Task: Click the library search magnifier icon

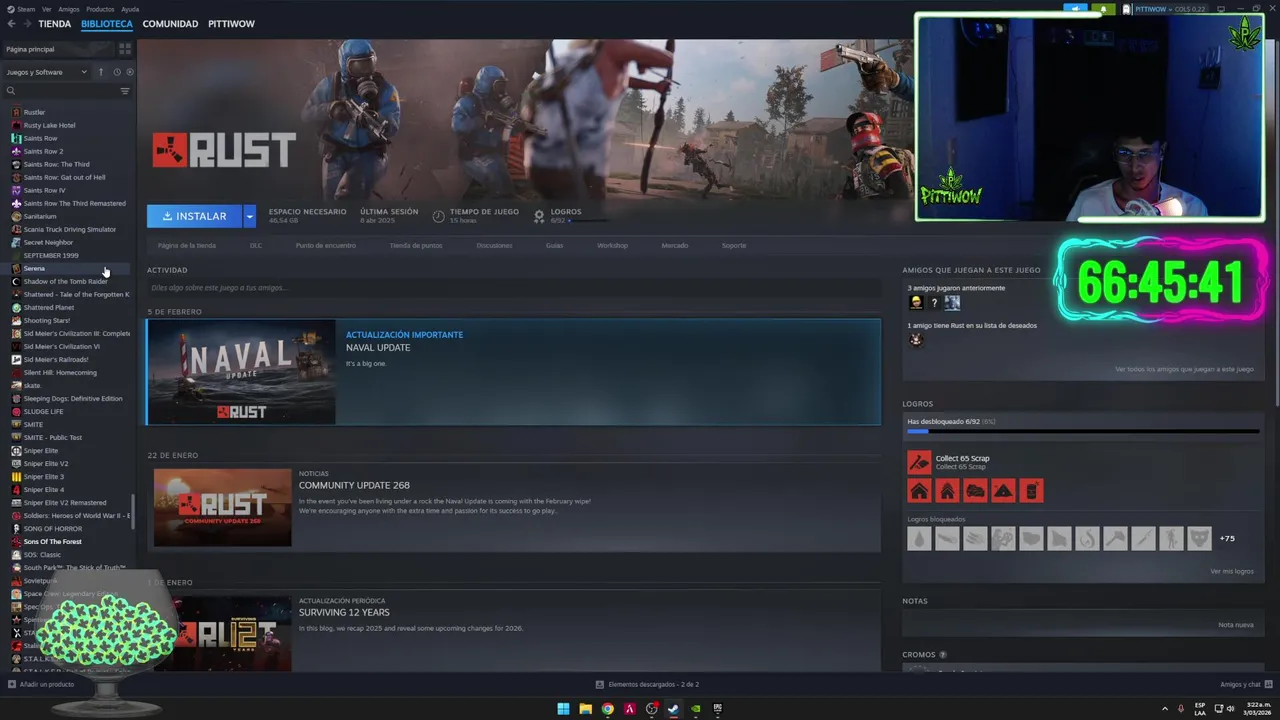Action: coord(11,91)
